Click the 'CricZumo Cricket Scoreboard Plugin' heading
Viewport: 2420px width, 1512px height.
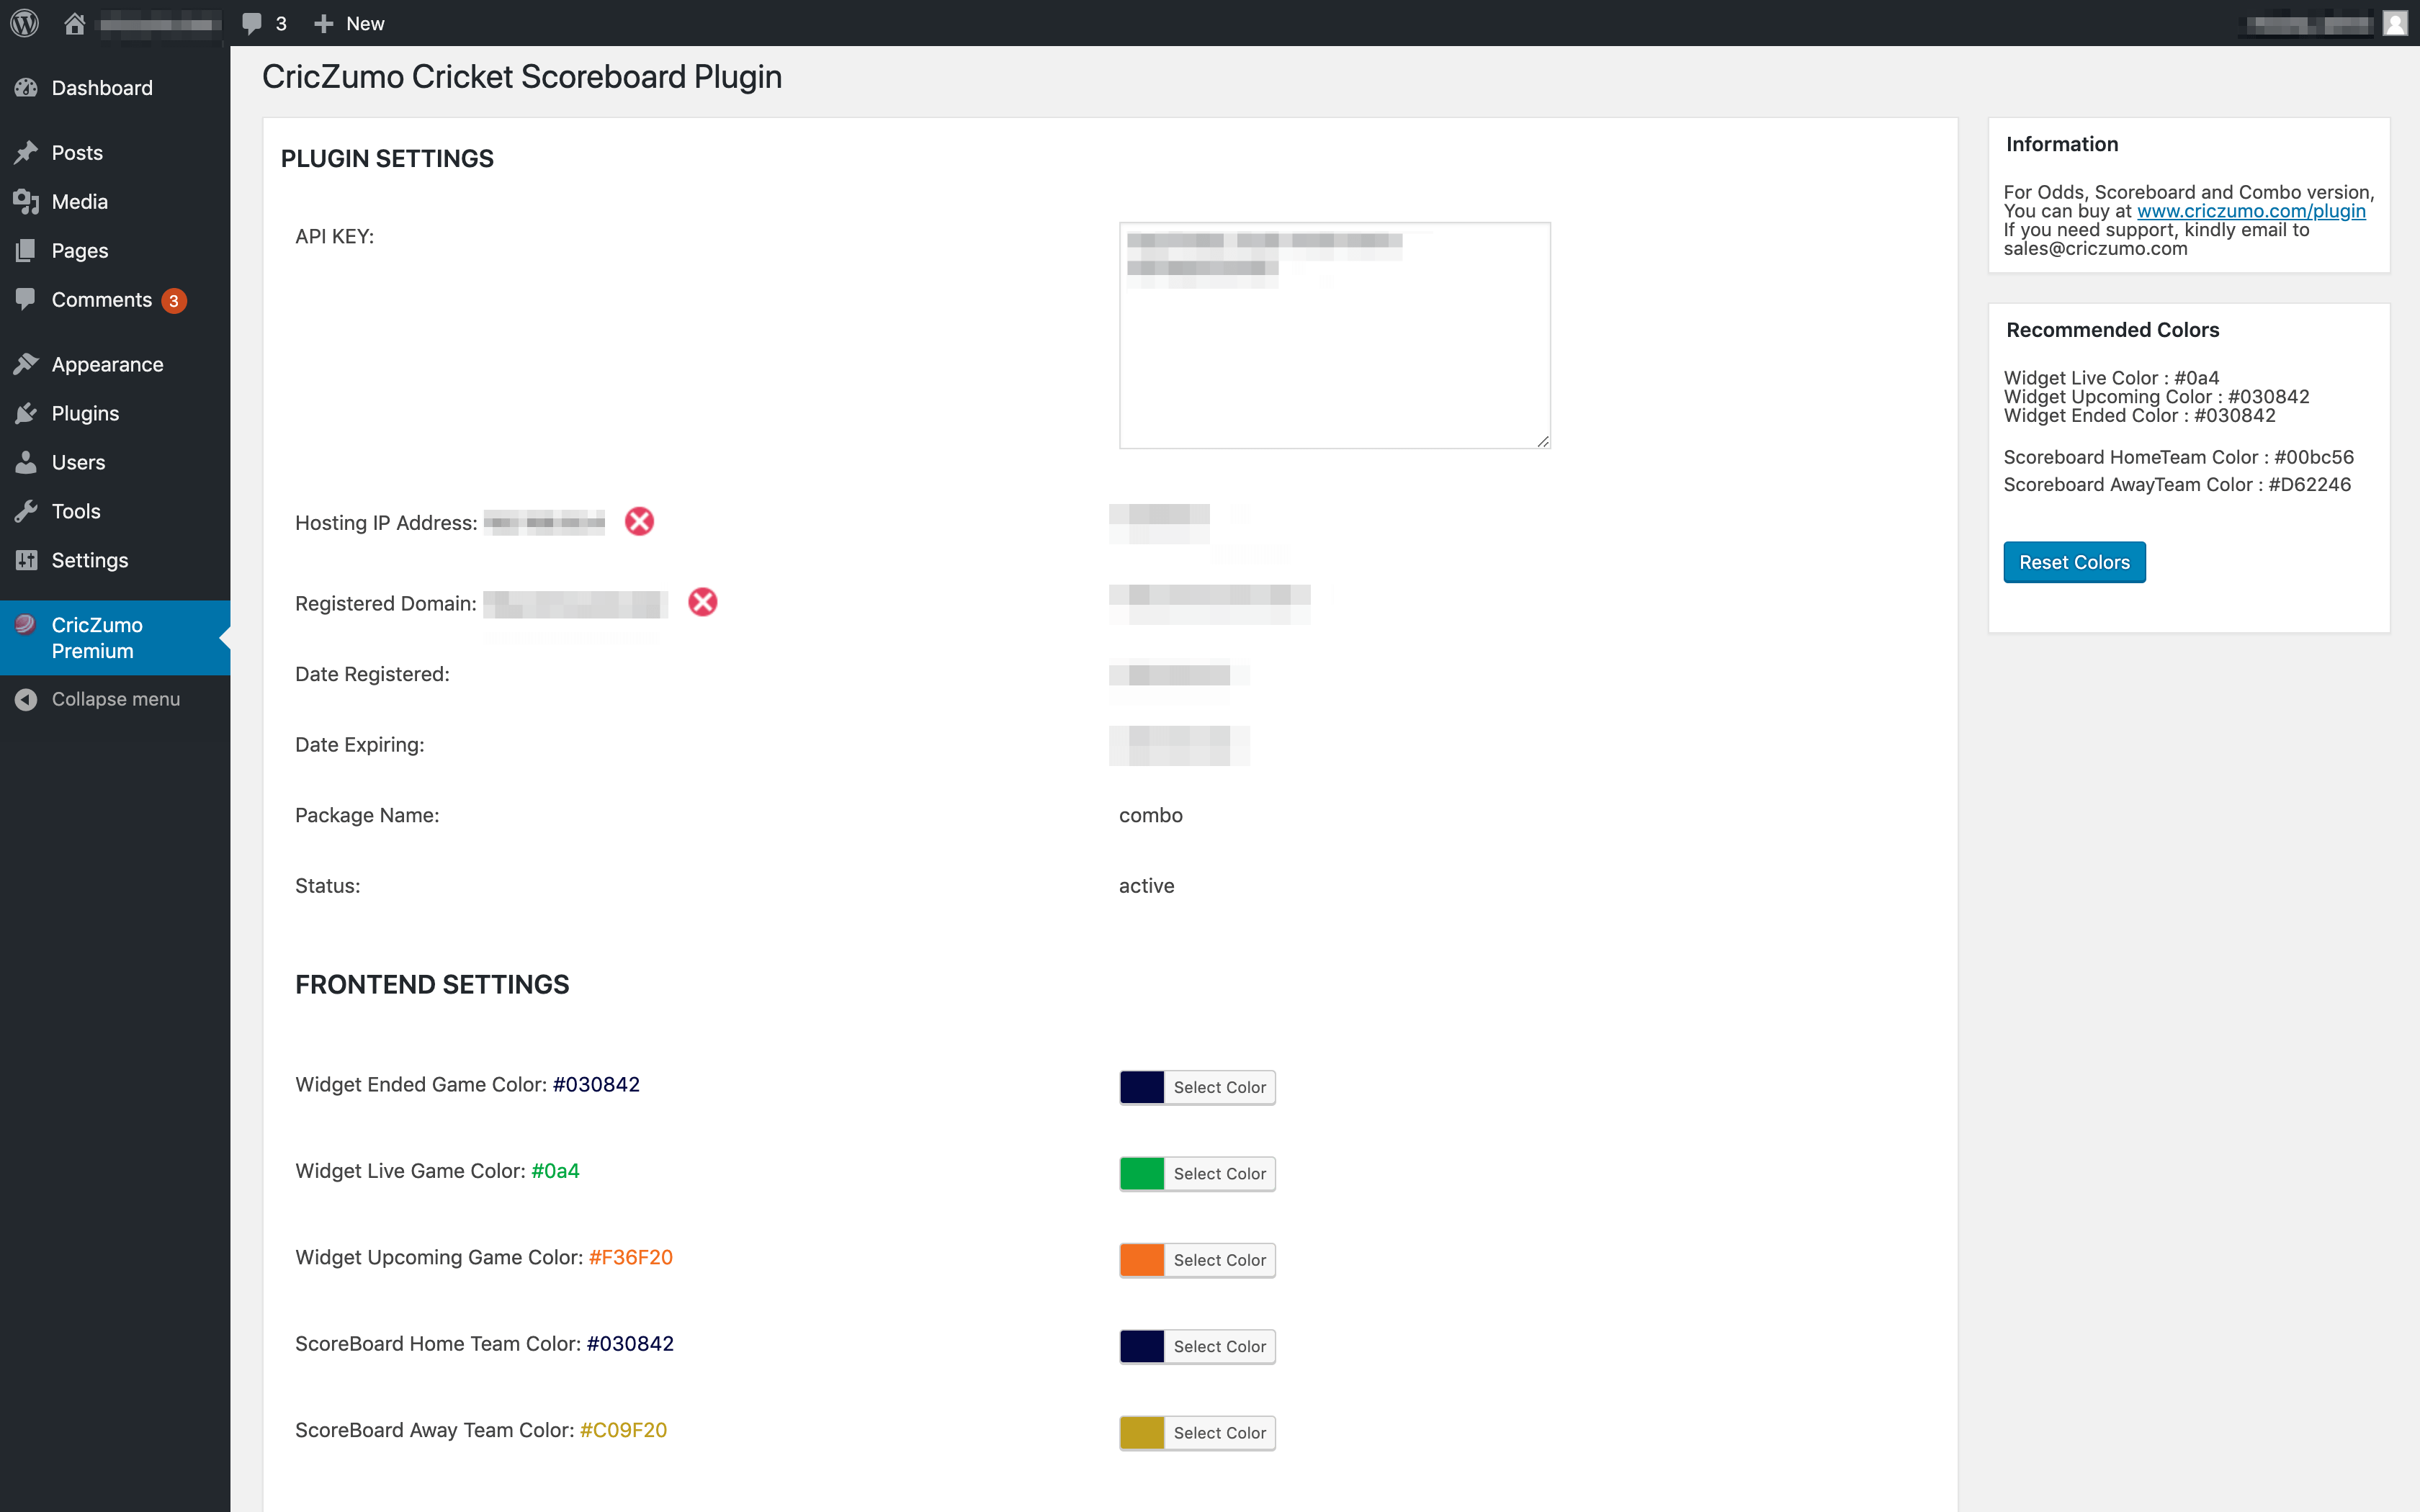522,78
